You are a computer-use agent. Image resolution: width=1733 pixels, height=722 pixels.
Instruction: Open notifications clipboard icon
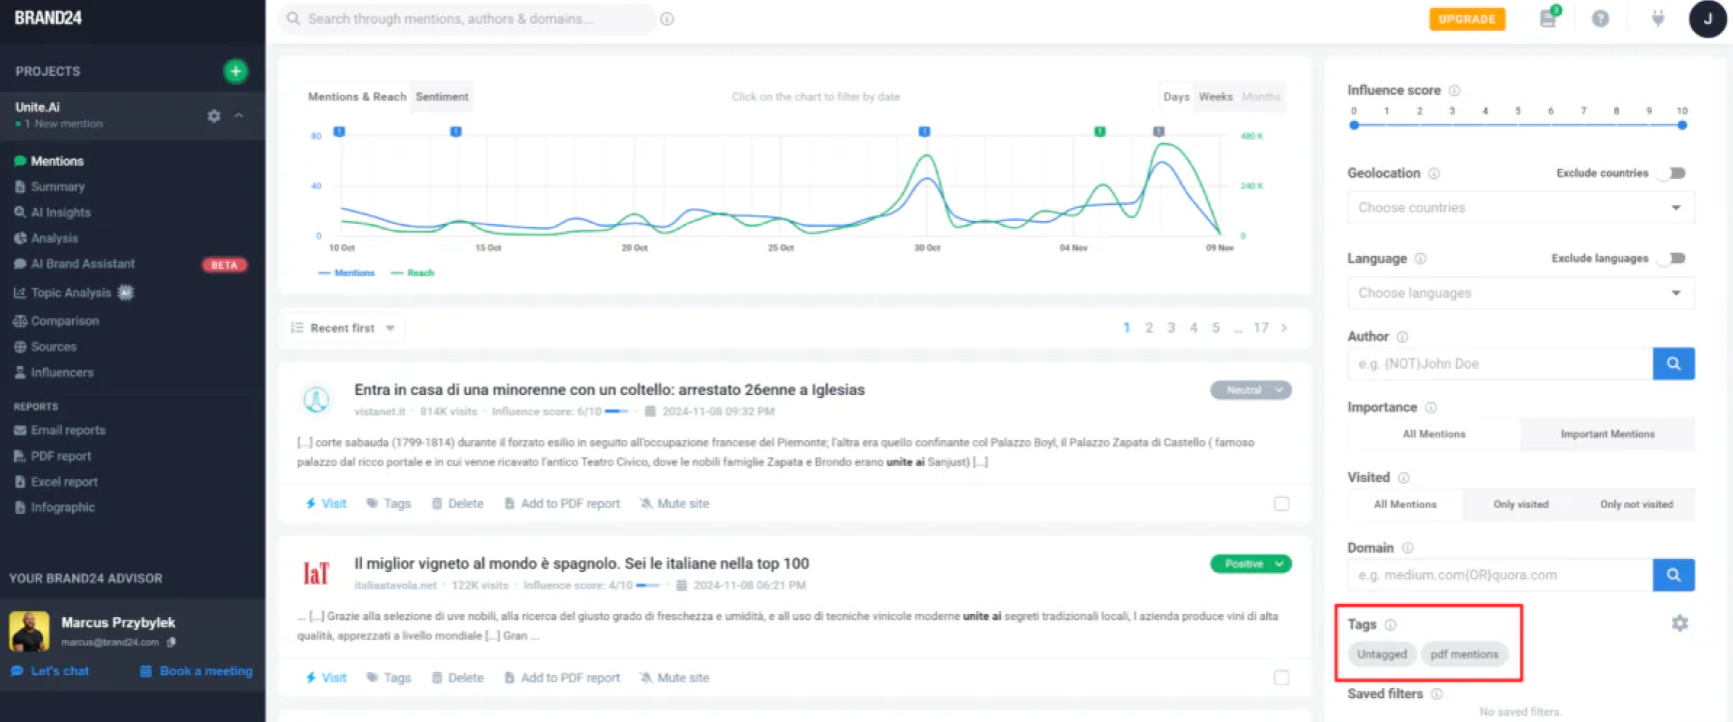coord(1548,18)
